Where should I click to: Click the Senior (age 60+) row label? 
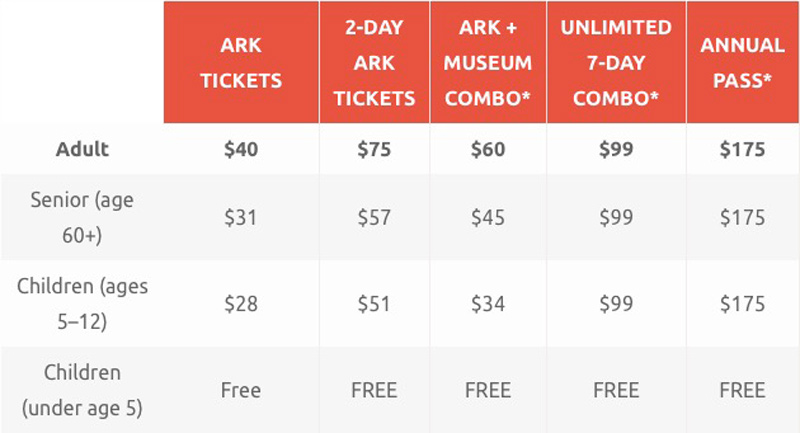tap(82, 218)
